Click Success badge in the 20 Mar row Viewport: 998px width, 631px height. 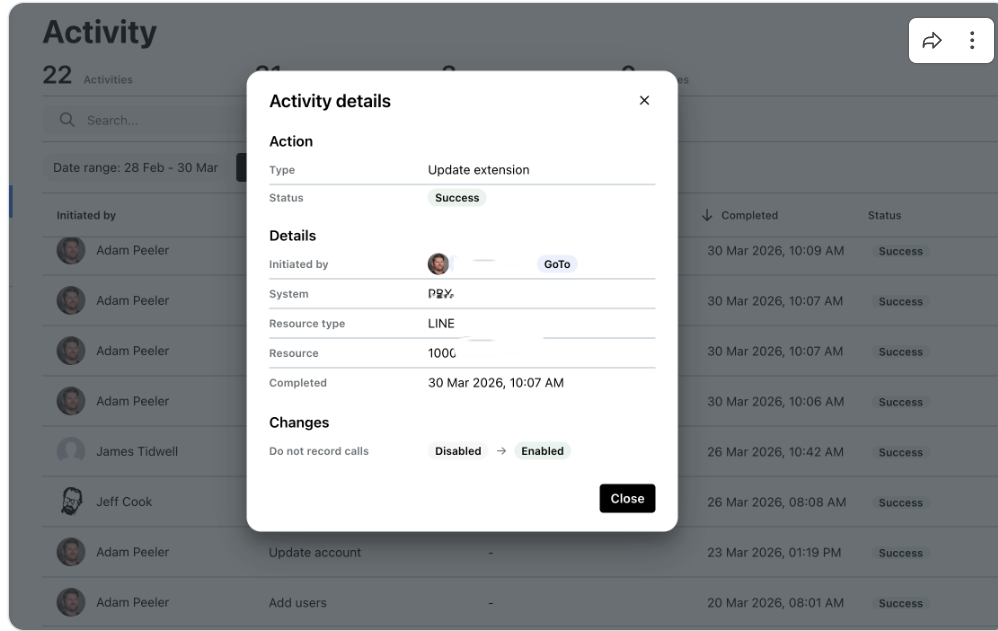pos(900,604)
